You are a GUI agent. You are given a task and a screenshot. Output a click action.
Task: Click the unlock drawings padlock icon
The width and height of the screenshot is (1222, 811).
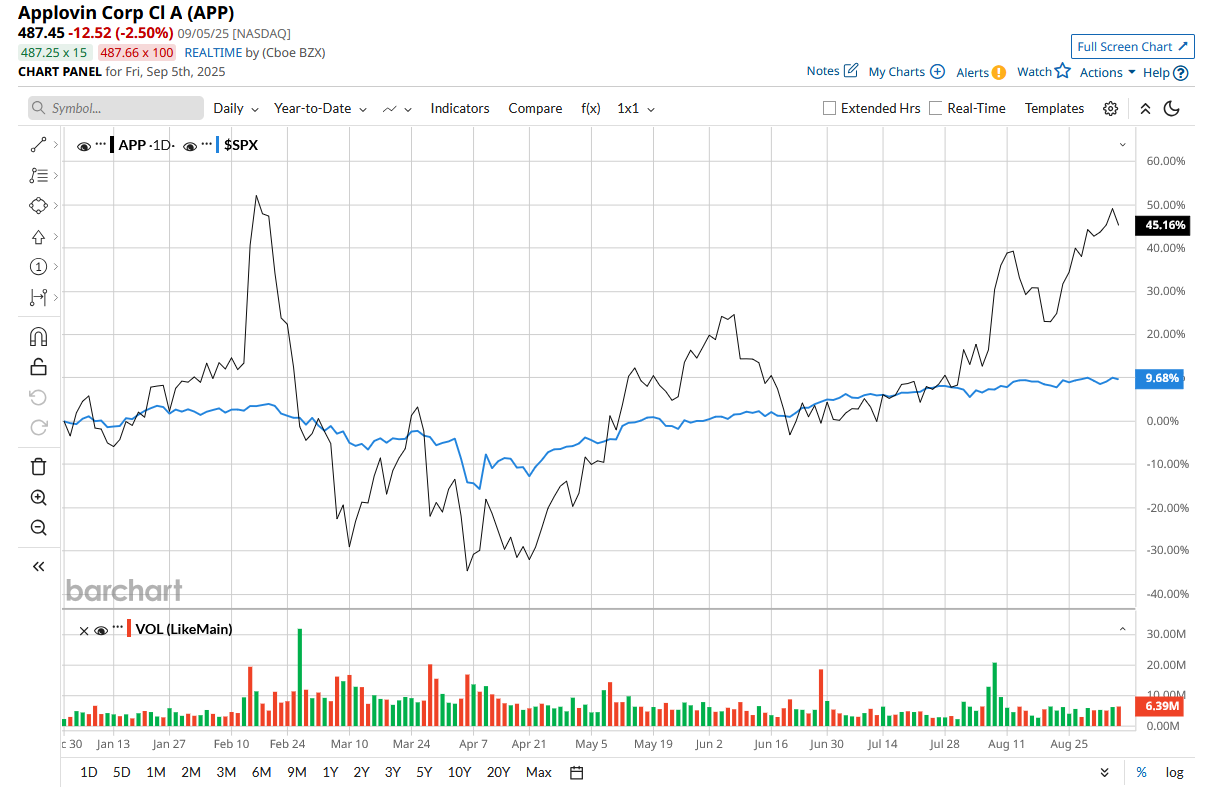tap(39, 367)
